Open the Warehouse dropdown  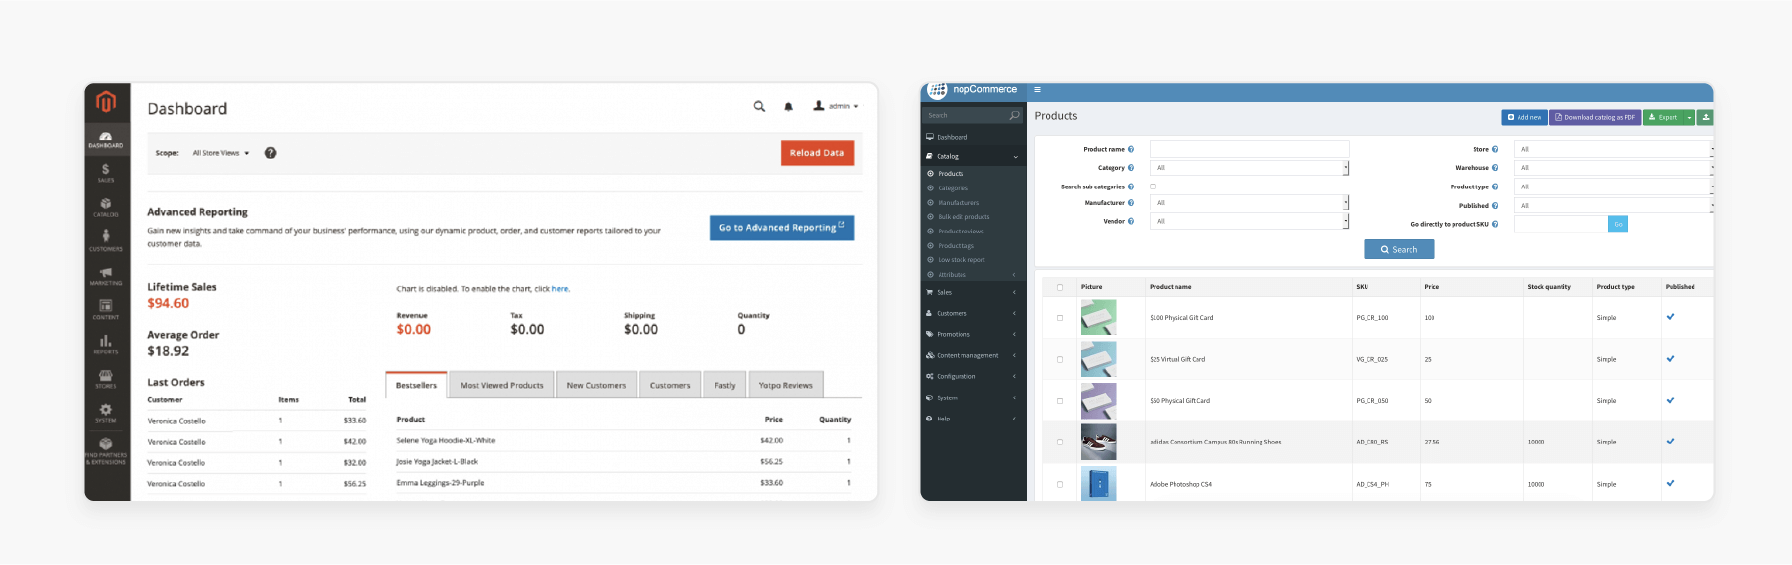1614,168
